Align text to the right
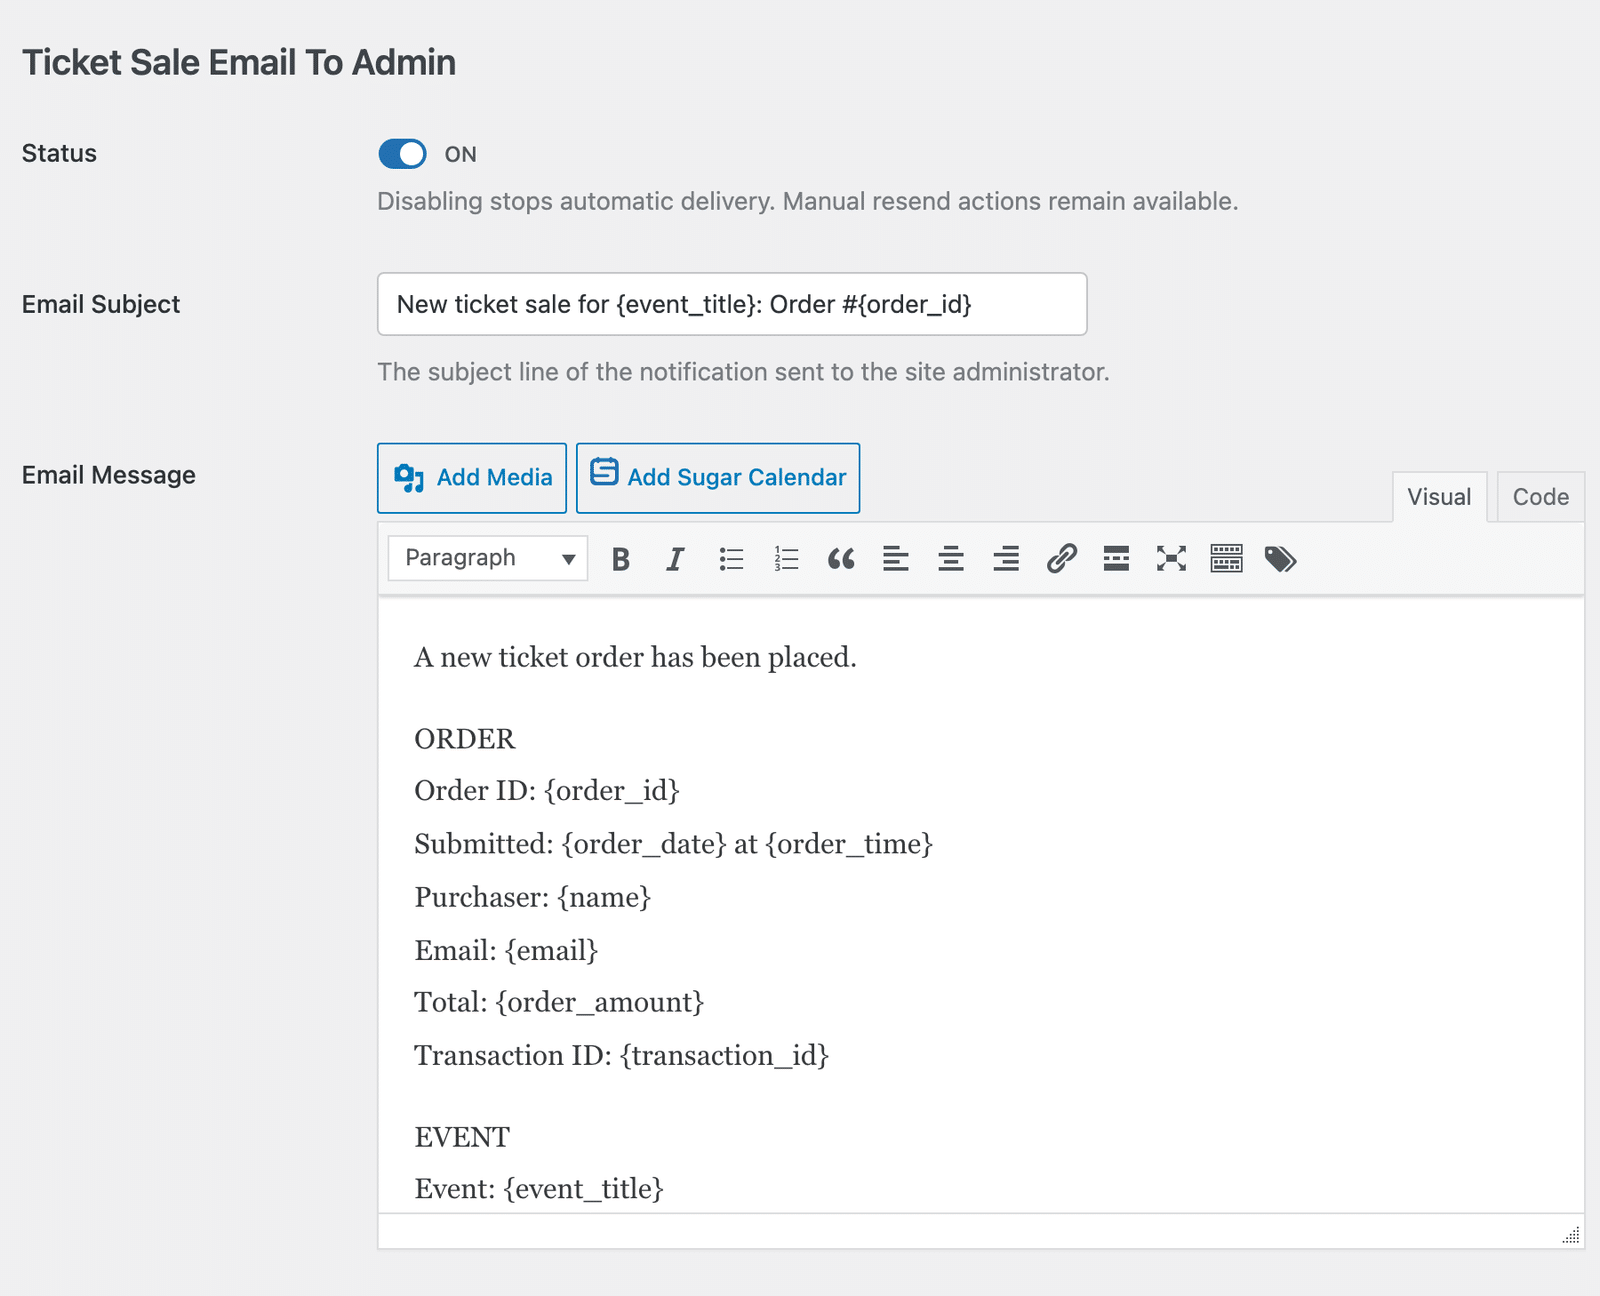Viewport: 1600px width, 1296px height. (1006, 559)
